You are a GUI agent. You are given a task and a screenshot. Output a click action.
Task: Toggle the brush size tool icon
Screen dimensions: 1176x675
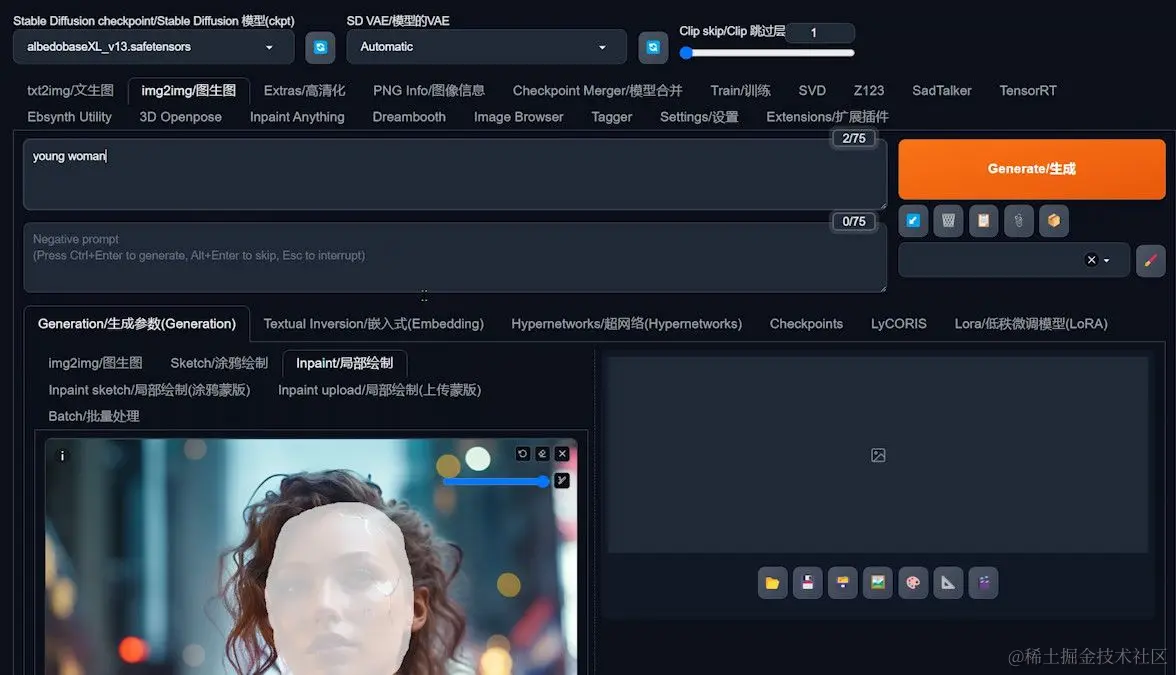pyautogui.click(x=562, y=480)
